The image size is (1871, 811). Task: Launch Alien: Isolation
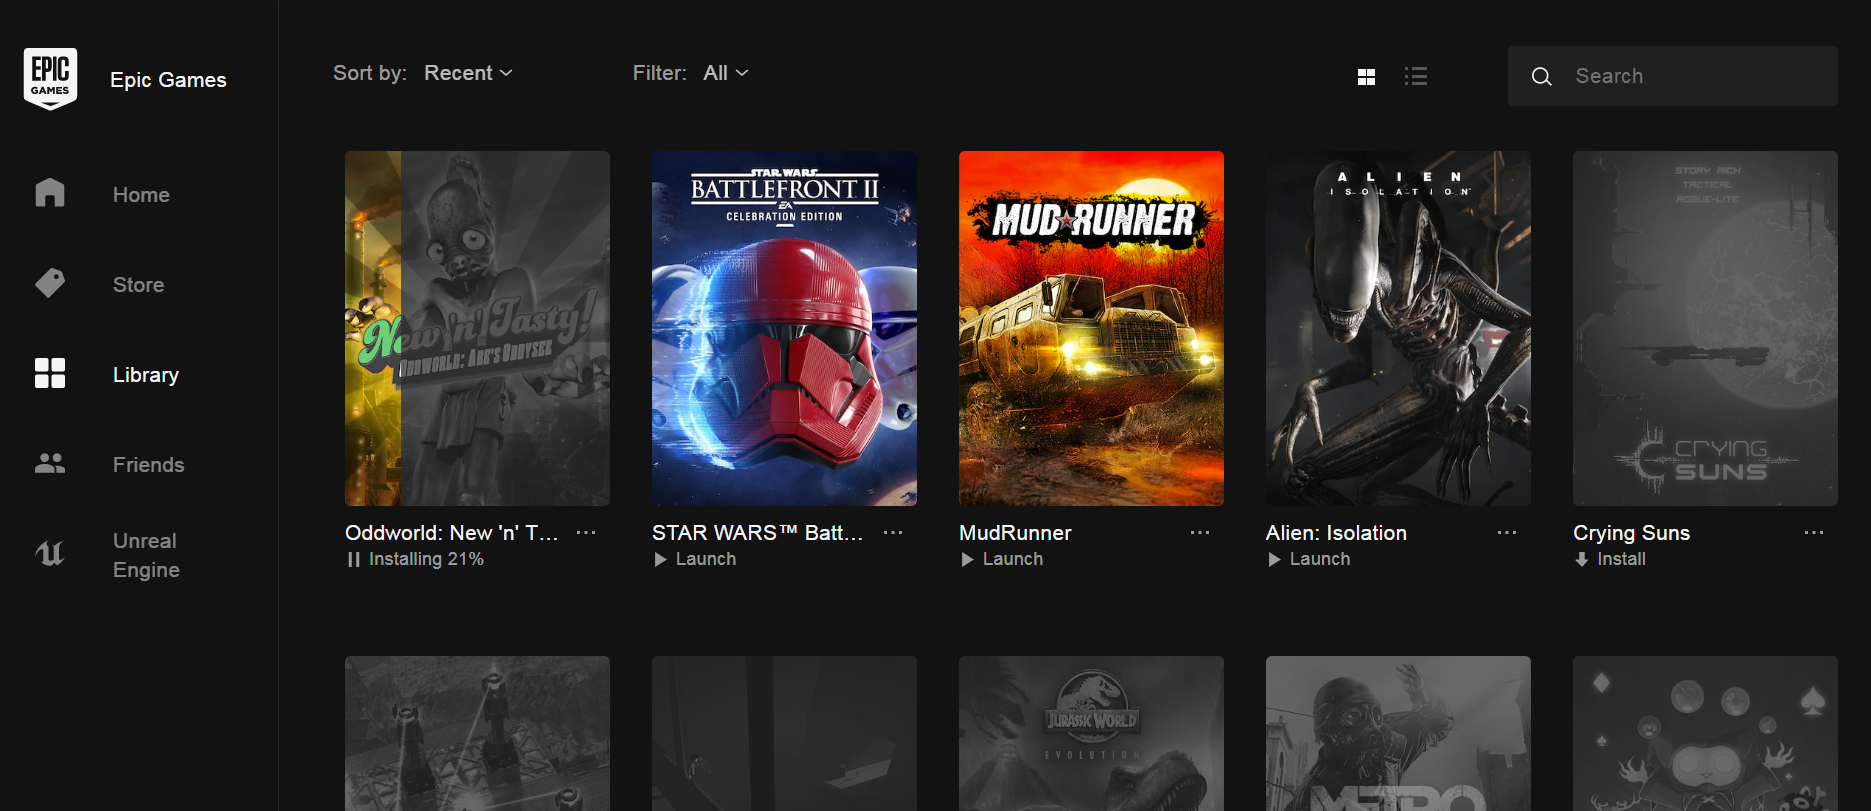[x=1309, y=560]
